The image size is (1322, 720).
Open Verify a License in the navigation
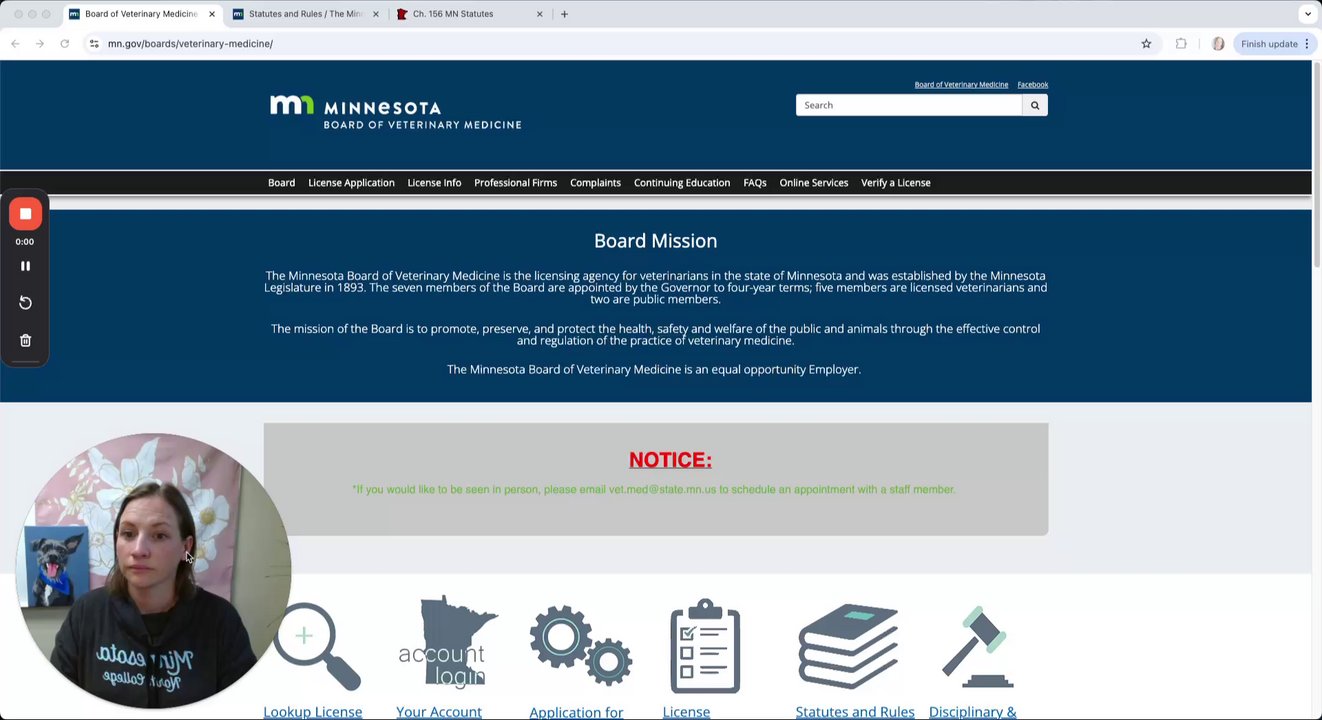click(x=896, y=183)
